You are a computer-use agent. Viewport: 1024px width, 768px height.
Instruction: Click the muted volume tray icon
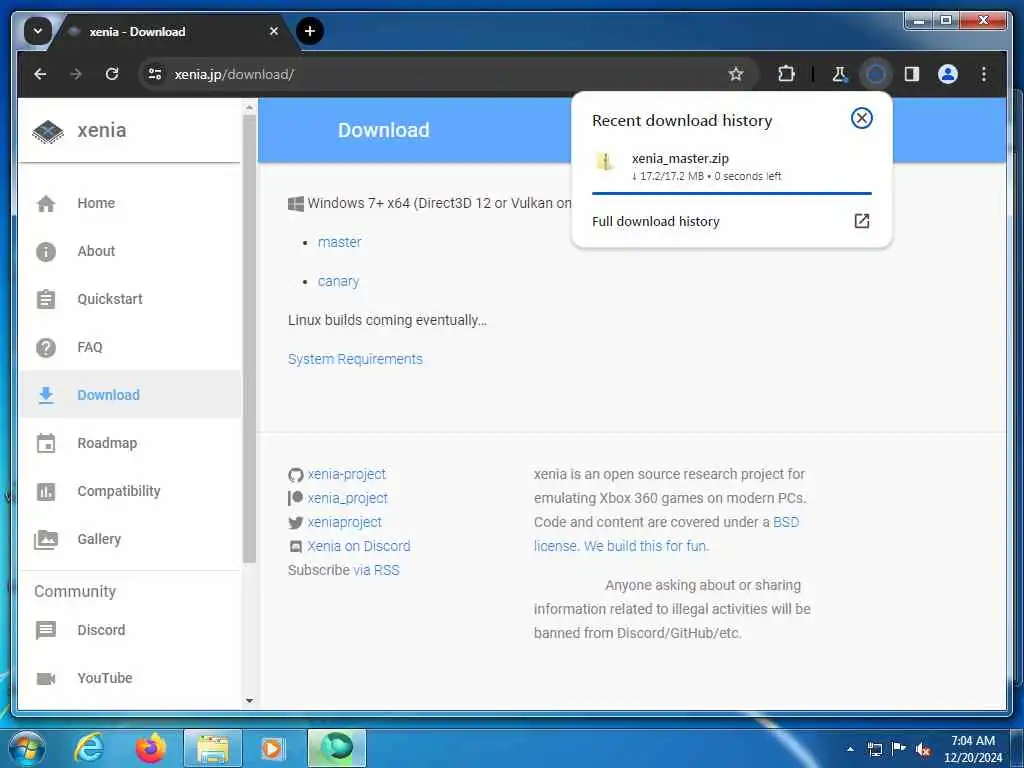(x=923, y=749)
